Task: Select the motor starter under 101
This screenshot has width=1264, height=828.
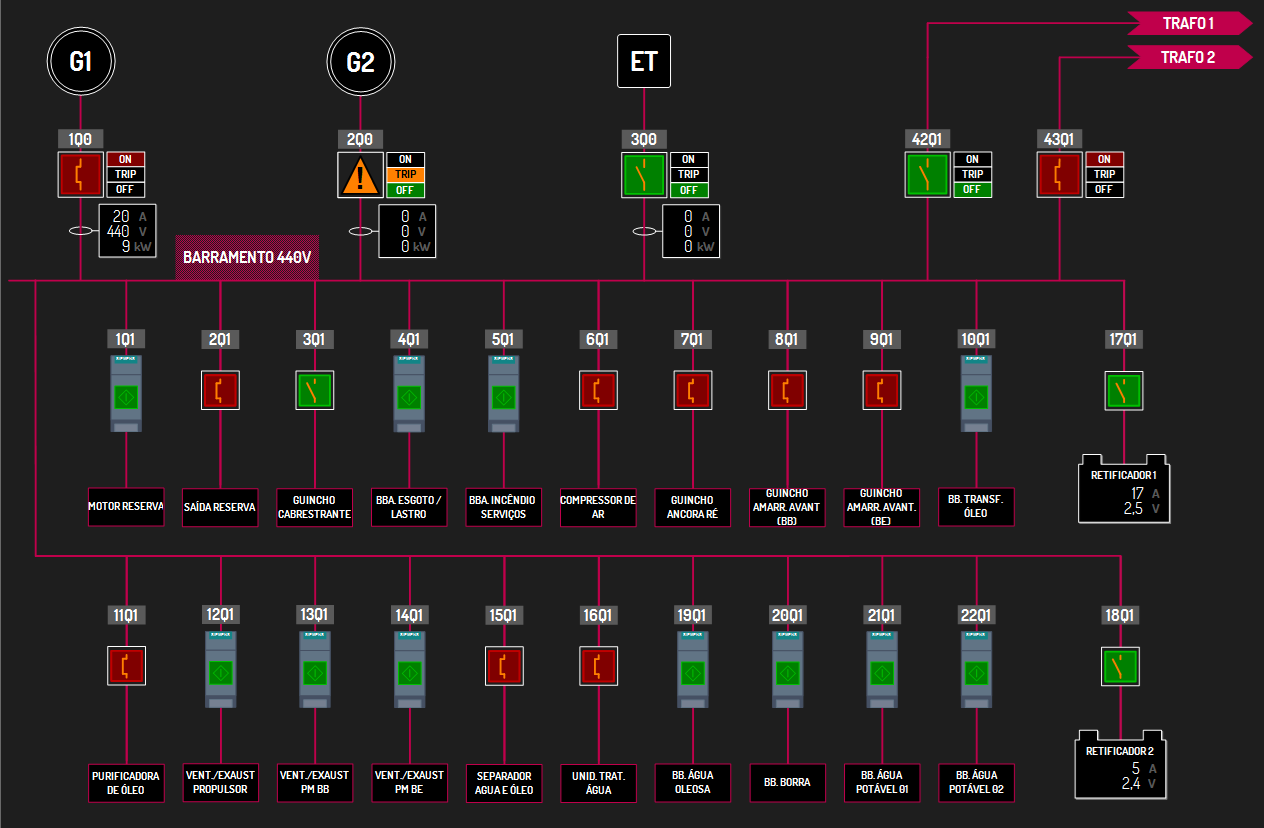Action: point(126,395)
